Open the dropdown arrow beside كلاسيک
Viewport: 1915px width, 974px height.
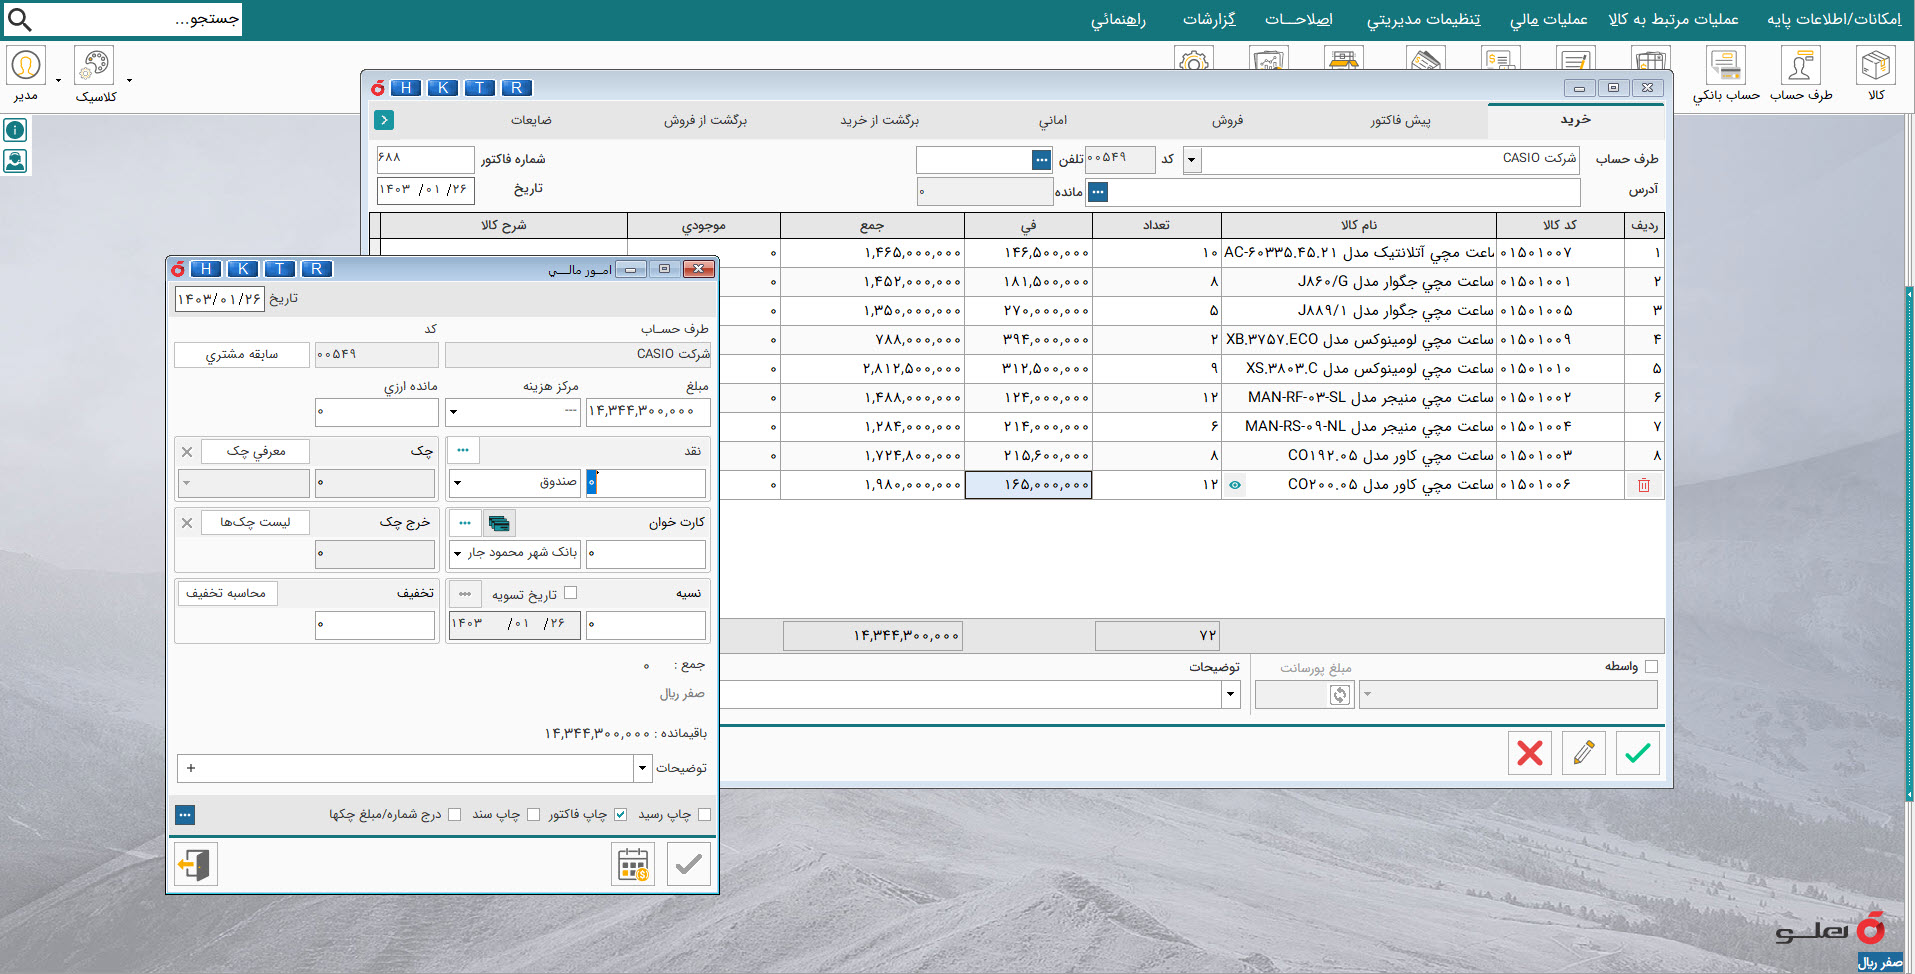[x=129, y=80]
